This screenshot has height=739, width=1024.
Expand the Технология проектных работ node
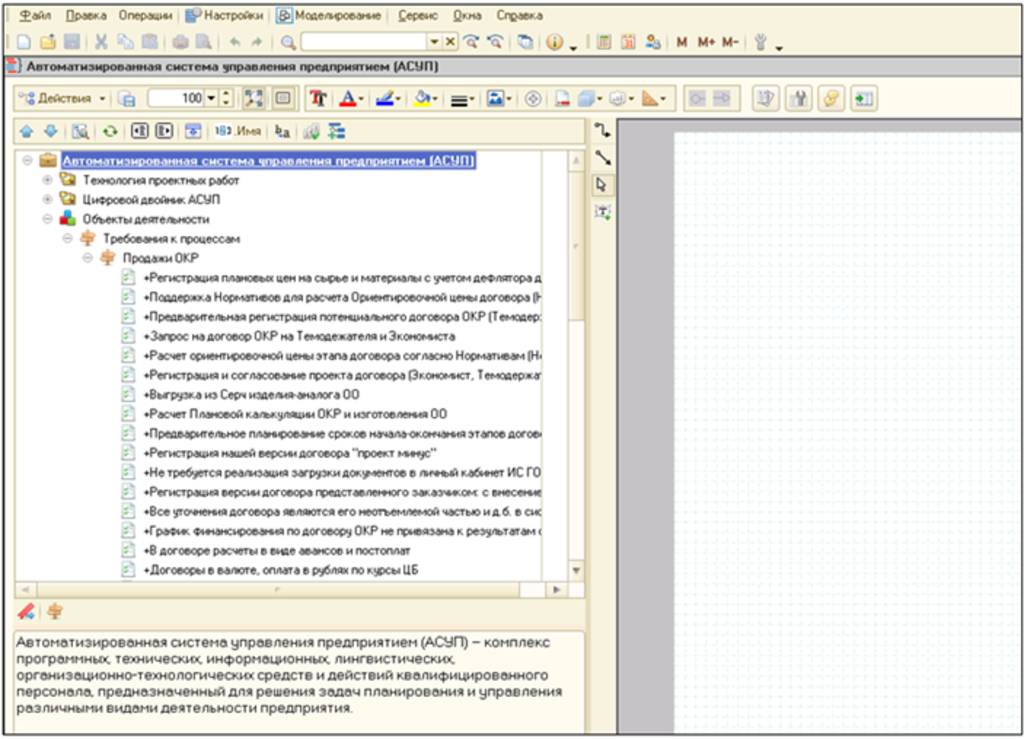[x=47, y=180]
